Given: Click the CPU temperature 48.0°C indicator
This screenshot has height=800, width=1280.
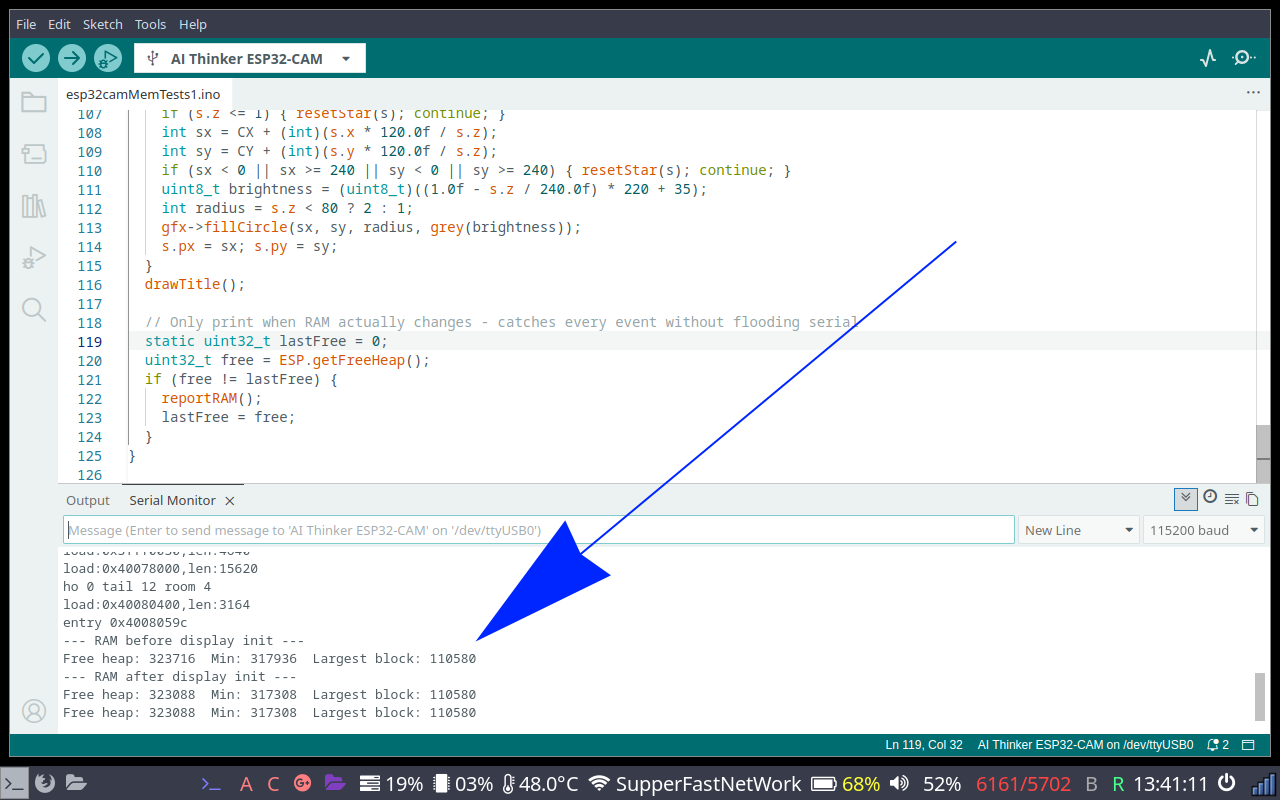Looking at the screenshot, I should (x=540, y=784).
